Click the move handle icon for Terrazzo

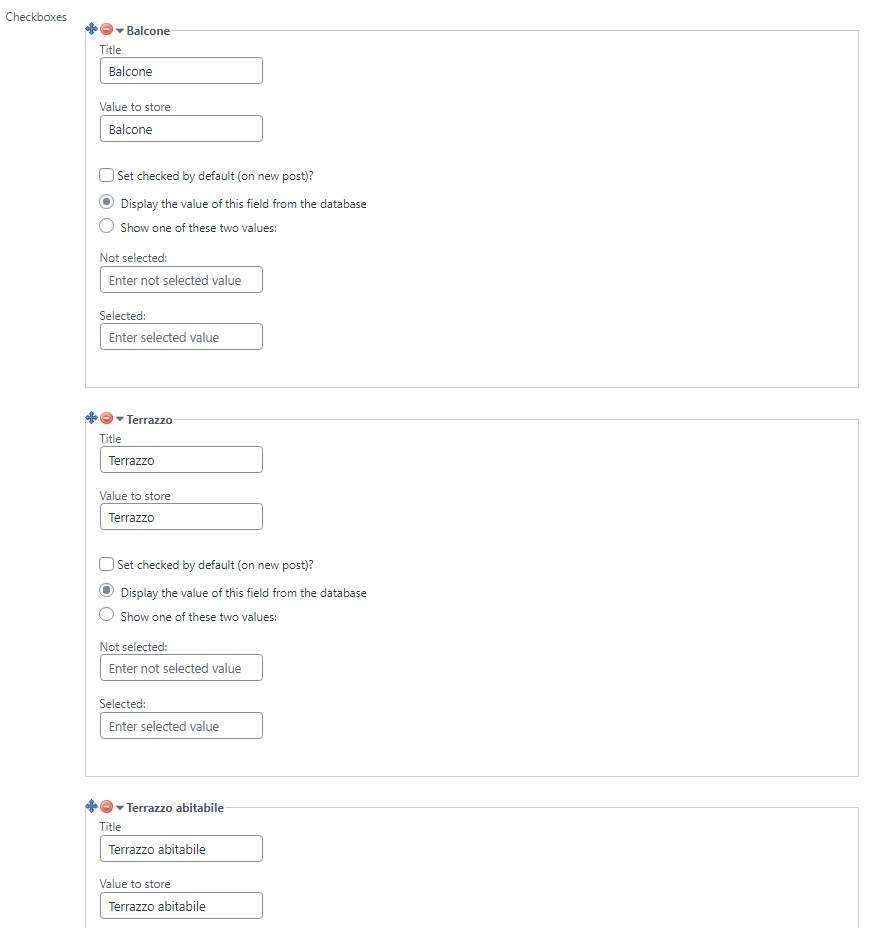91,418
